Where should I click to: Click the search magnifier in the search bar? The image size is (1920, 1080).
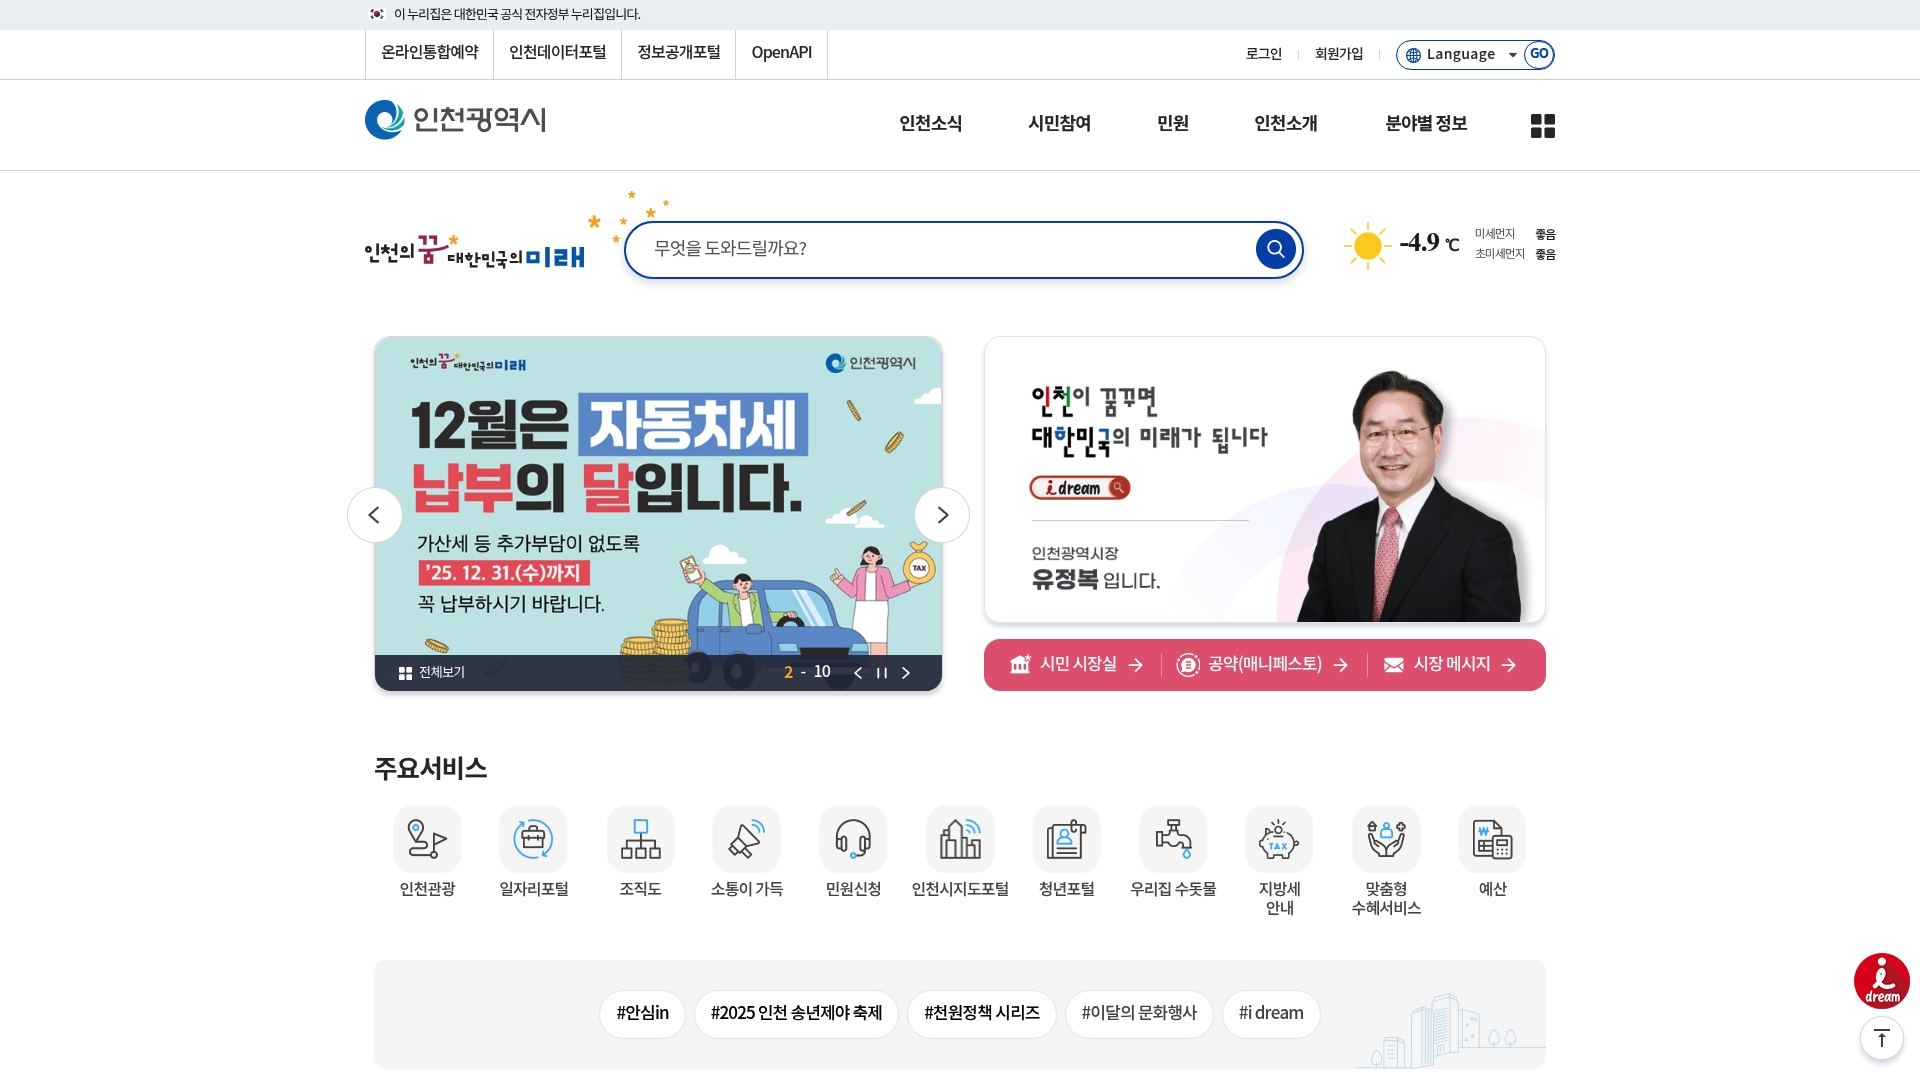1275,248
